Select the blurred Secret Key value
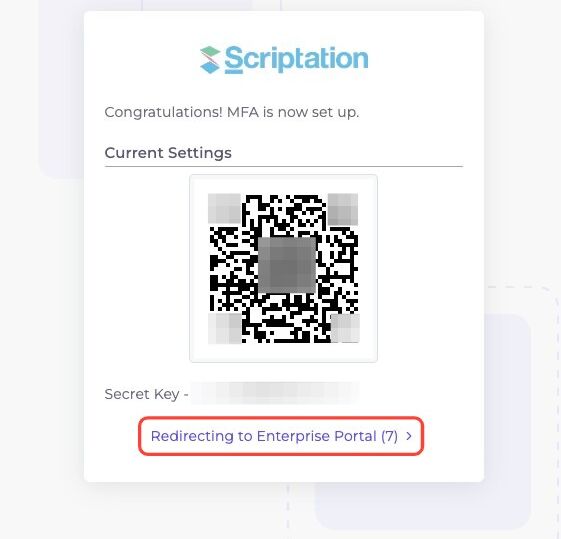The height and width of the screenshot is (539, 561). (275, 393)
